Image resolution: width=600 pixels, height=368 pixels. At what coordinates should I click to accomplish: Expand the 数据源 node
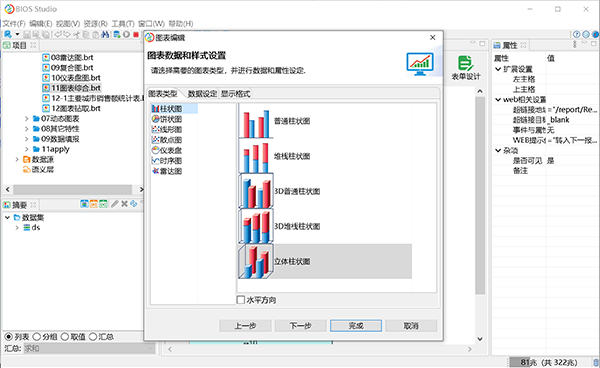point(17,159)
